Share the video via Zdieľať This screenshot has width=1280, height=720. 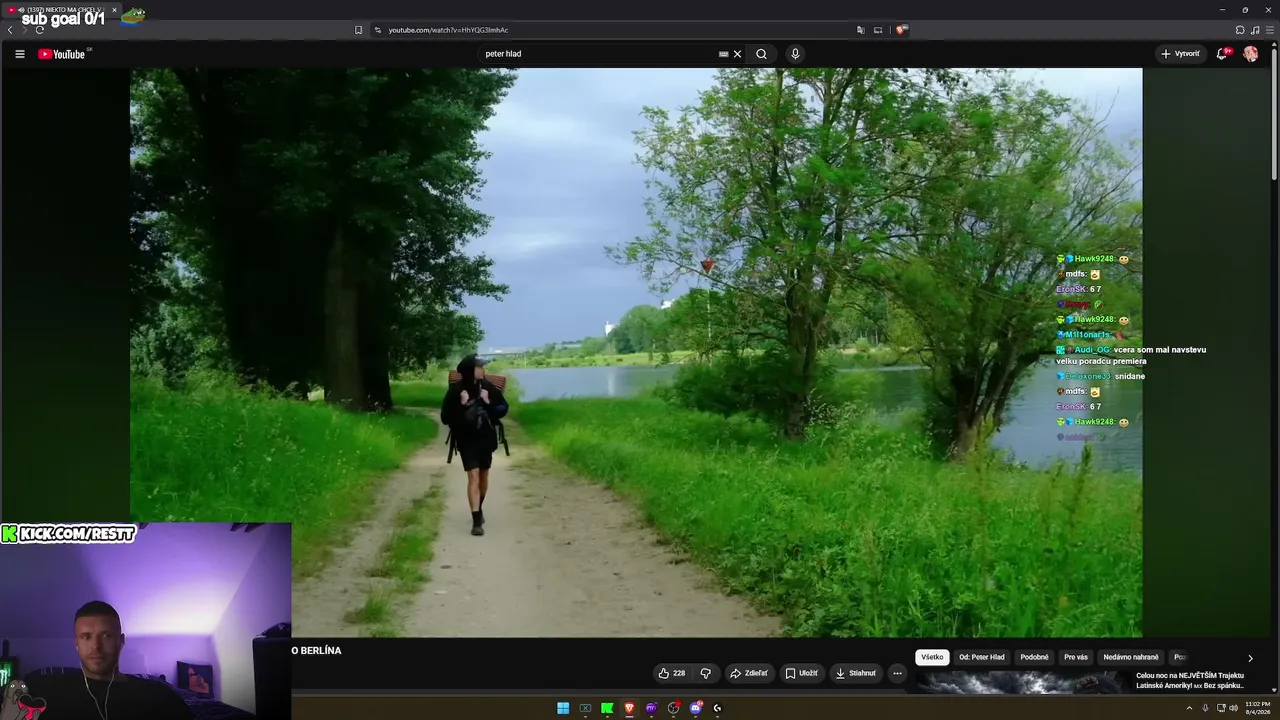point(749,673)
